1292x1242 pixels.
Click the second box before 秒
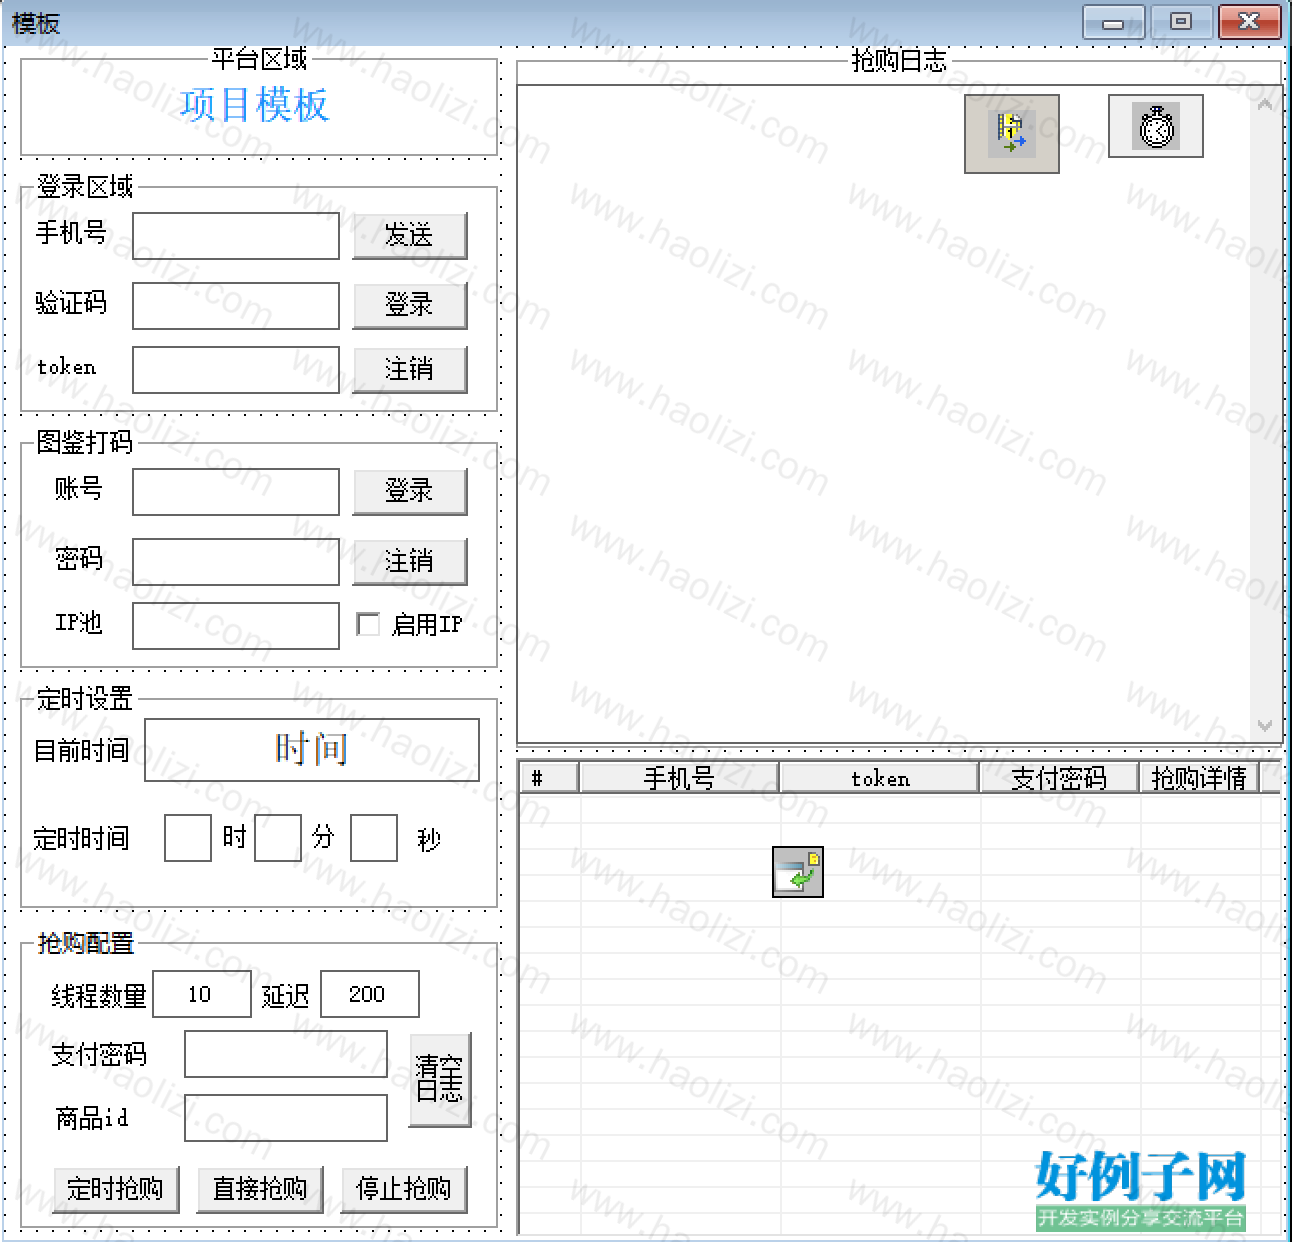coord(374,838)
